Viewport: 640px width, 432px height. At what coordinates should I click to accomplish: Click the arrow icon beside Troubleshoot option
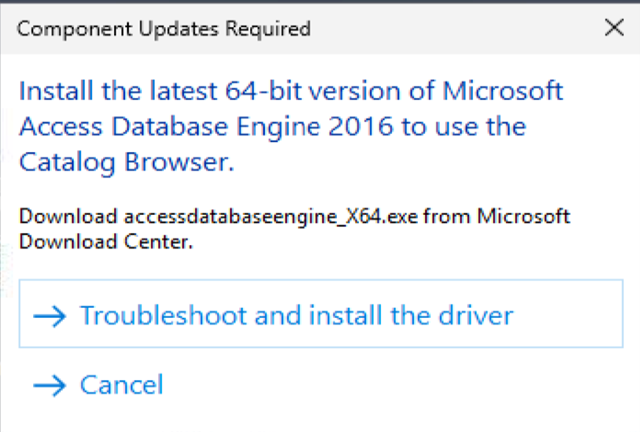click(x=49, y=317)
